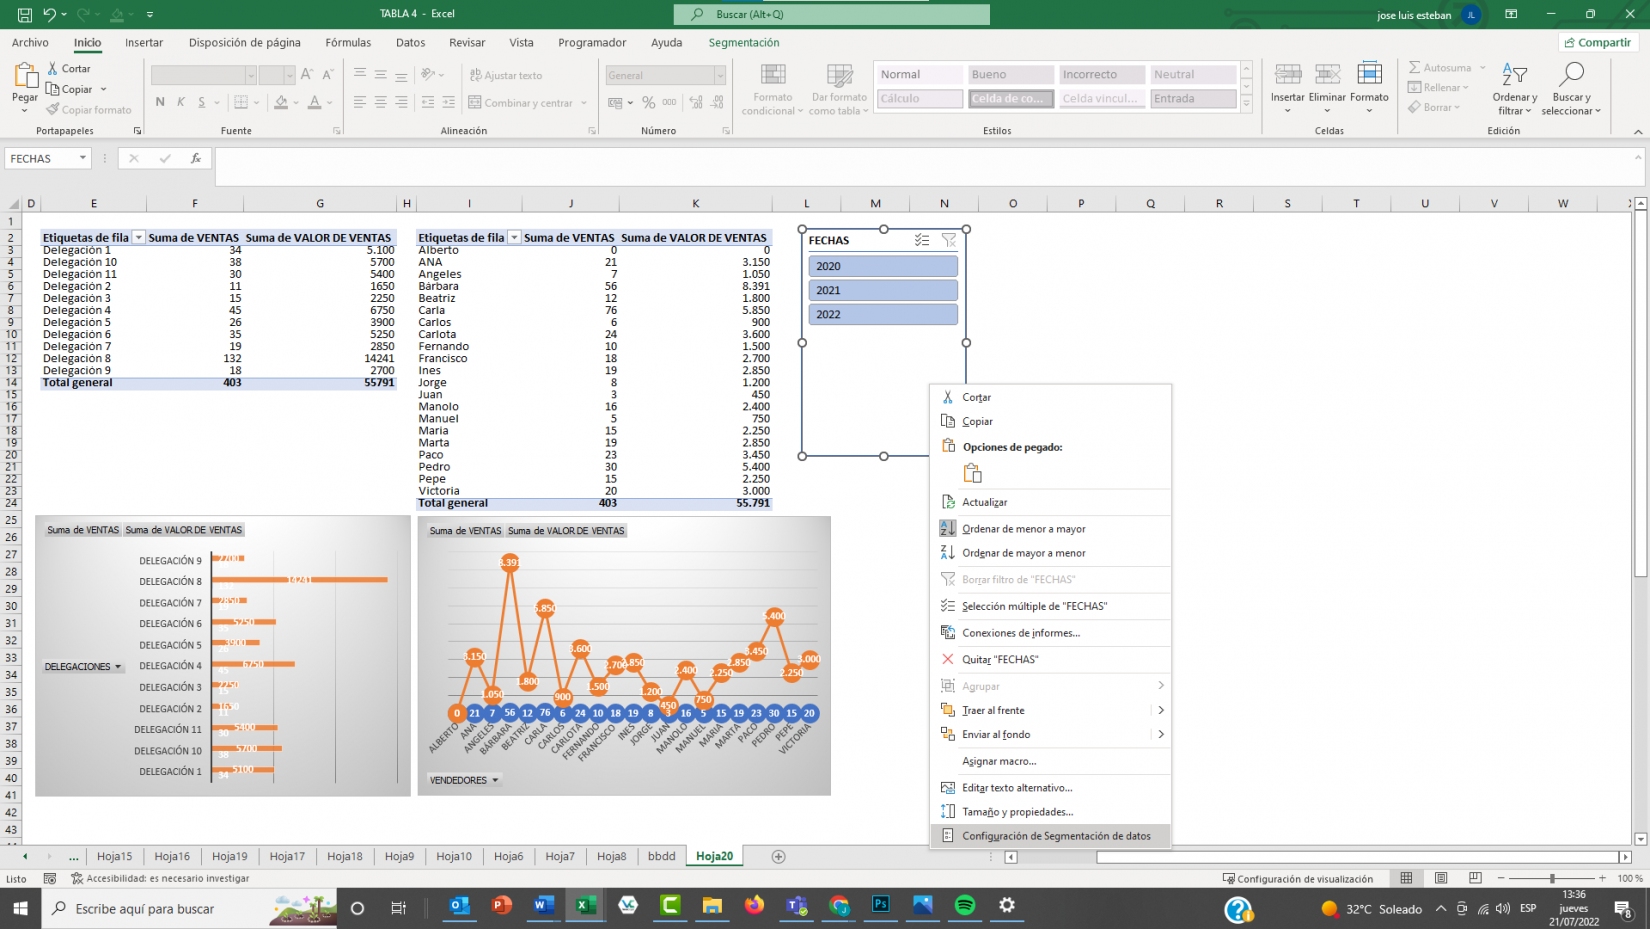Click the vertical scrollbar down arrow
The width and height of the screenshot is (1650, 929).
[x=1640, y=839]
